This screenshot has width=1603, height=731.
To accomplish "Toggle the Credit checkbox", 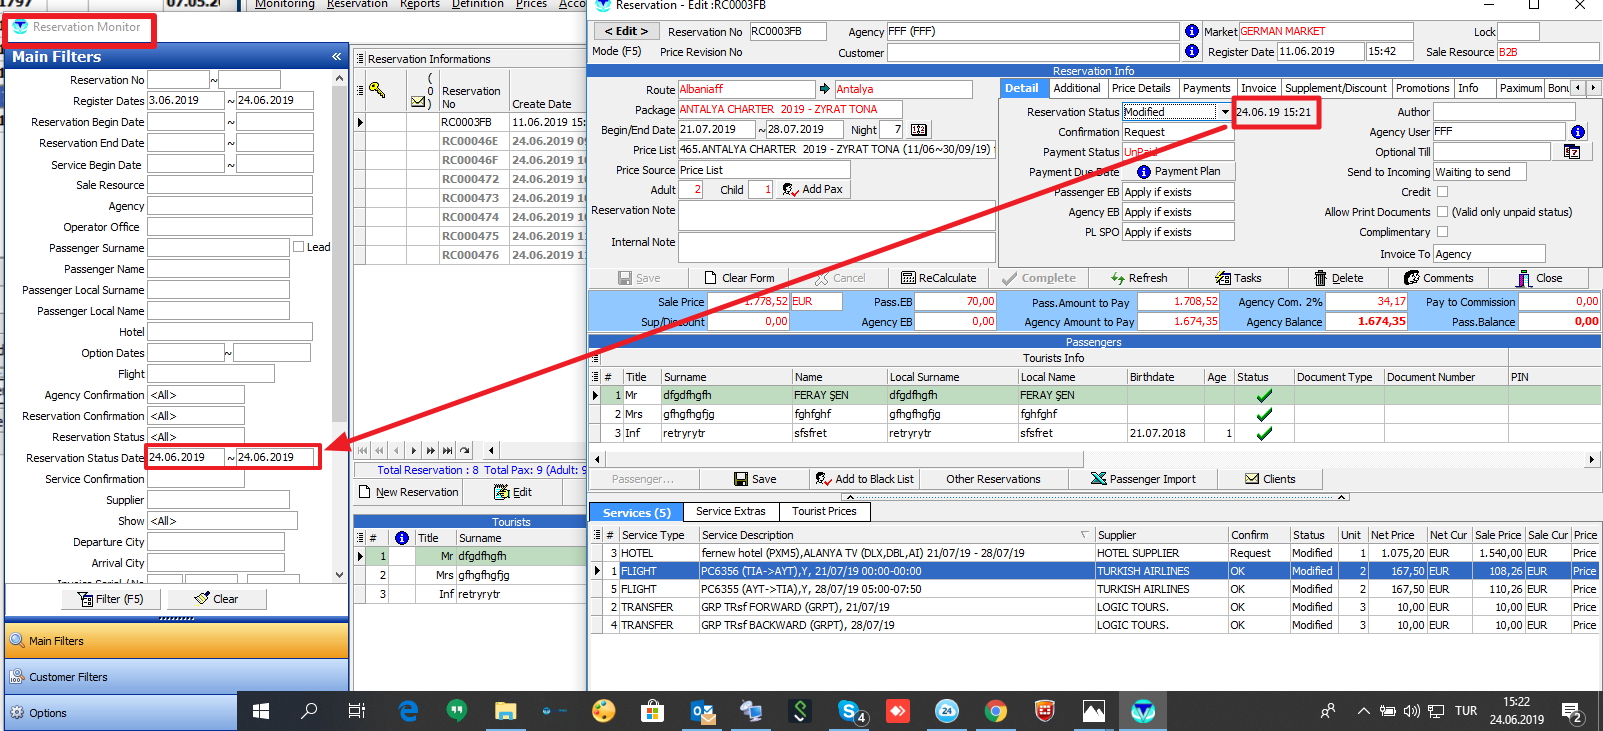I will [x=1442, y=191].
